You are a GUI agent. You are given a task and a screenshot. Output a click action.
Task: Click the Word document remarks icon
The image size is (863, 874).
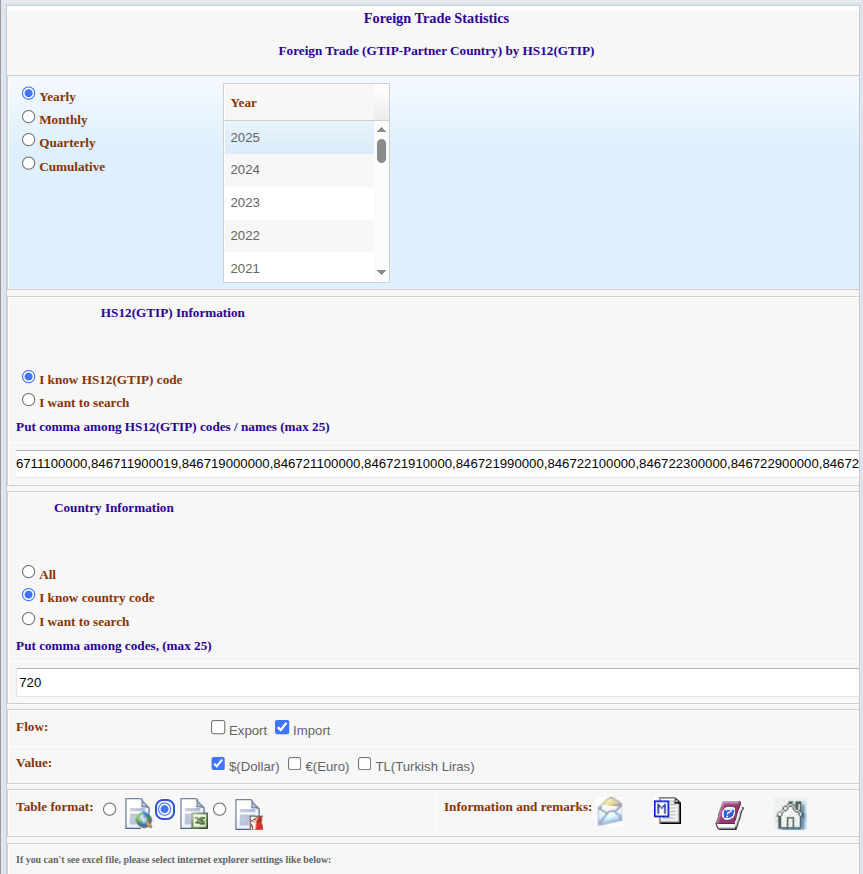point(667,812)
